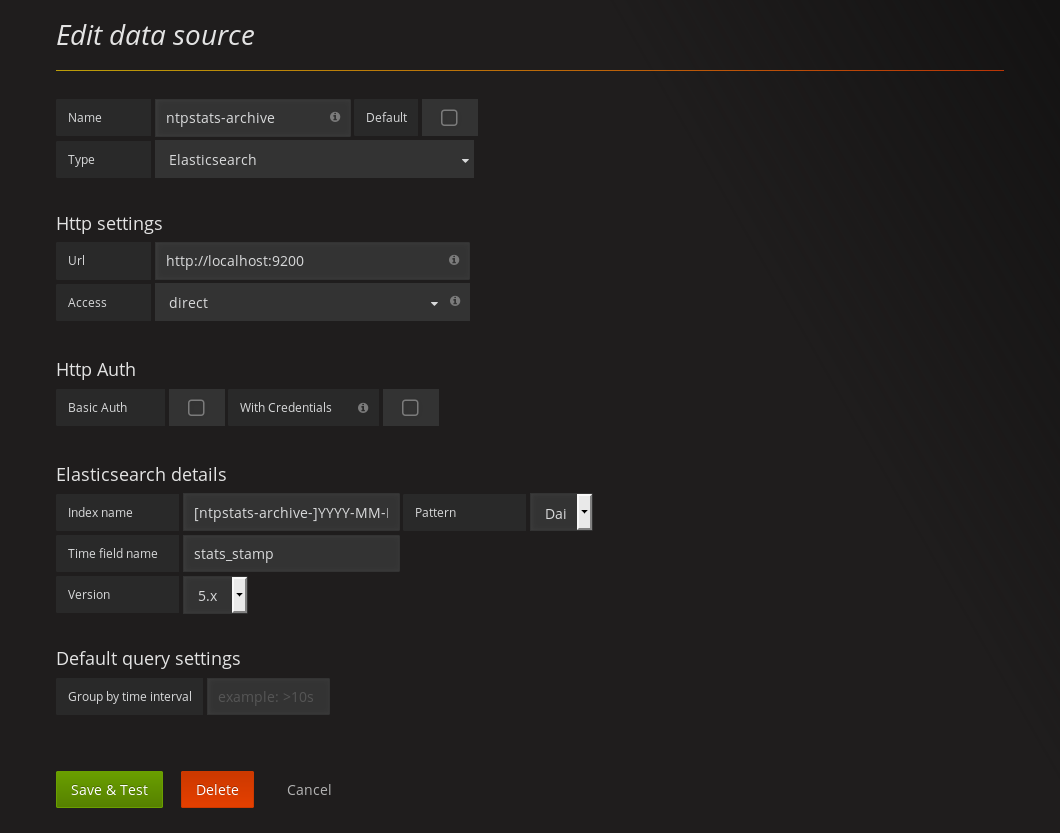Click the red Delete button

[x=217, y=790]
